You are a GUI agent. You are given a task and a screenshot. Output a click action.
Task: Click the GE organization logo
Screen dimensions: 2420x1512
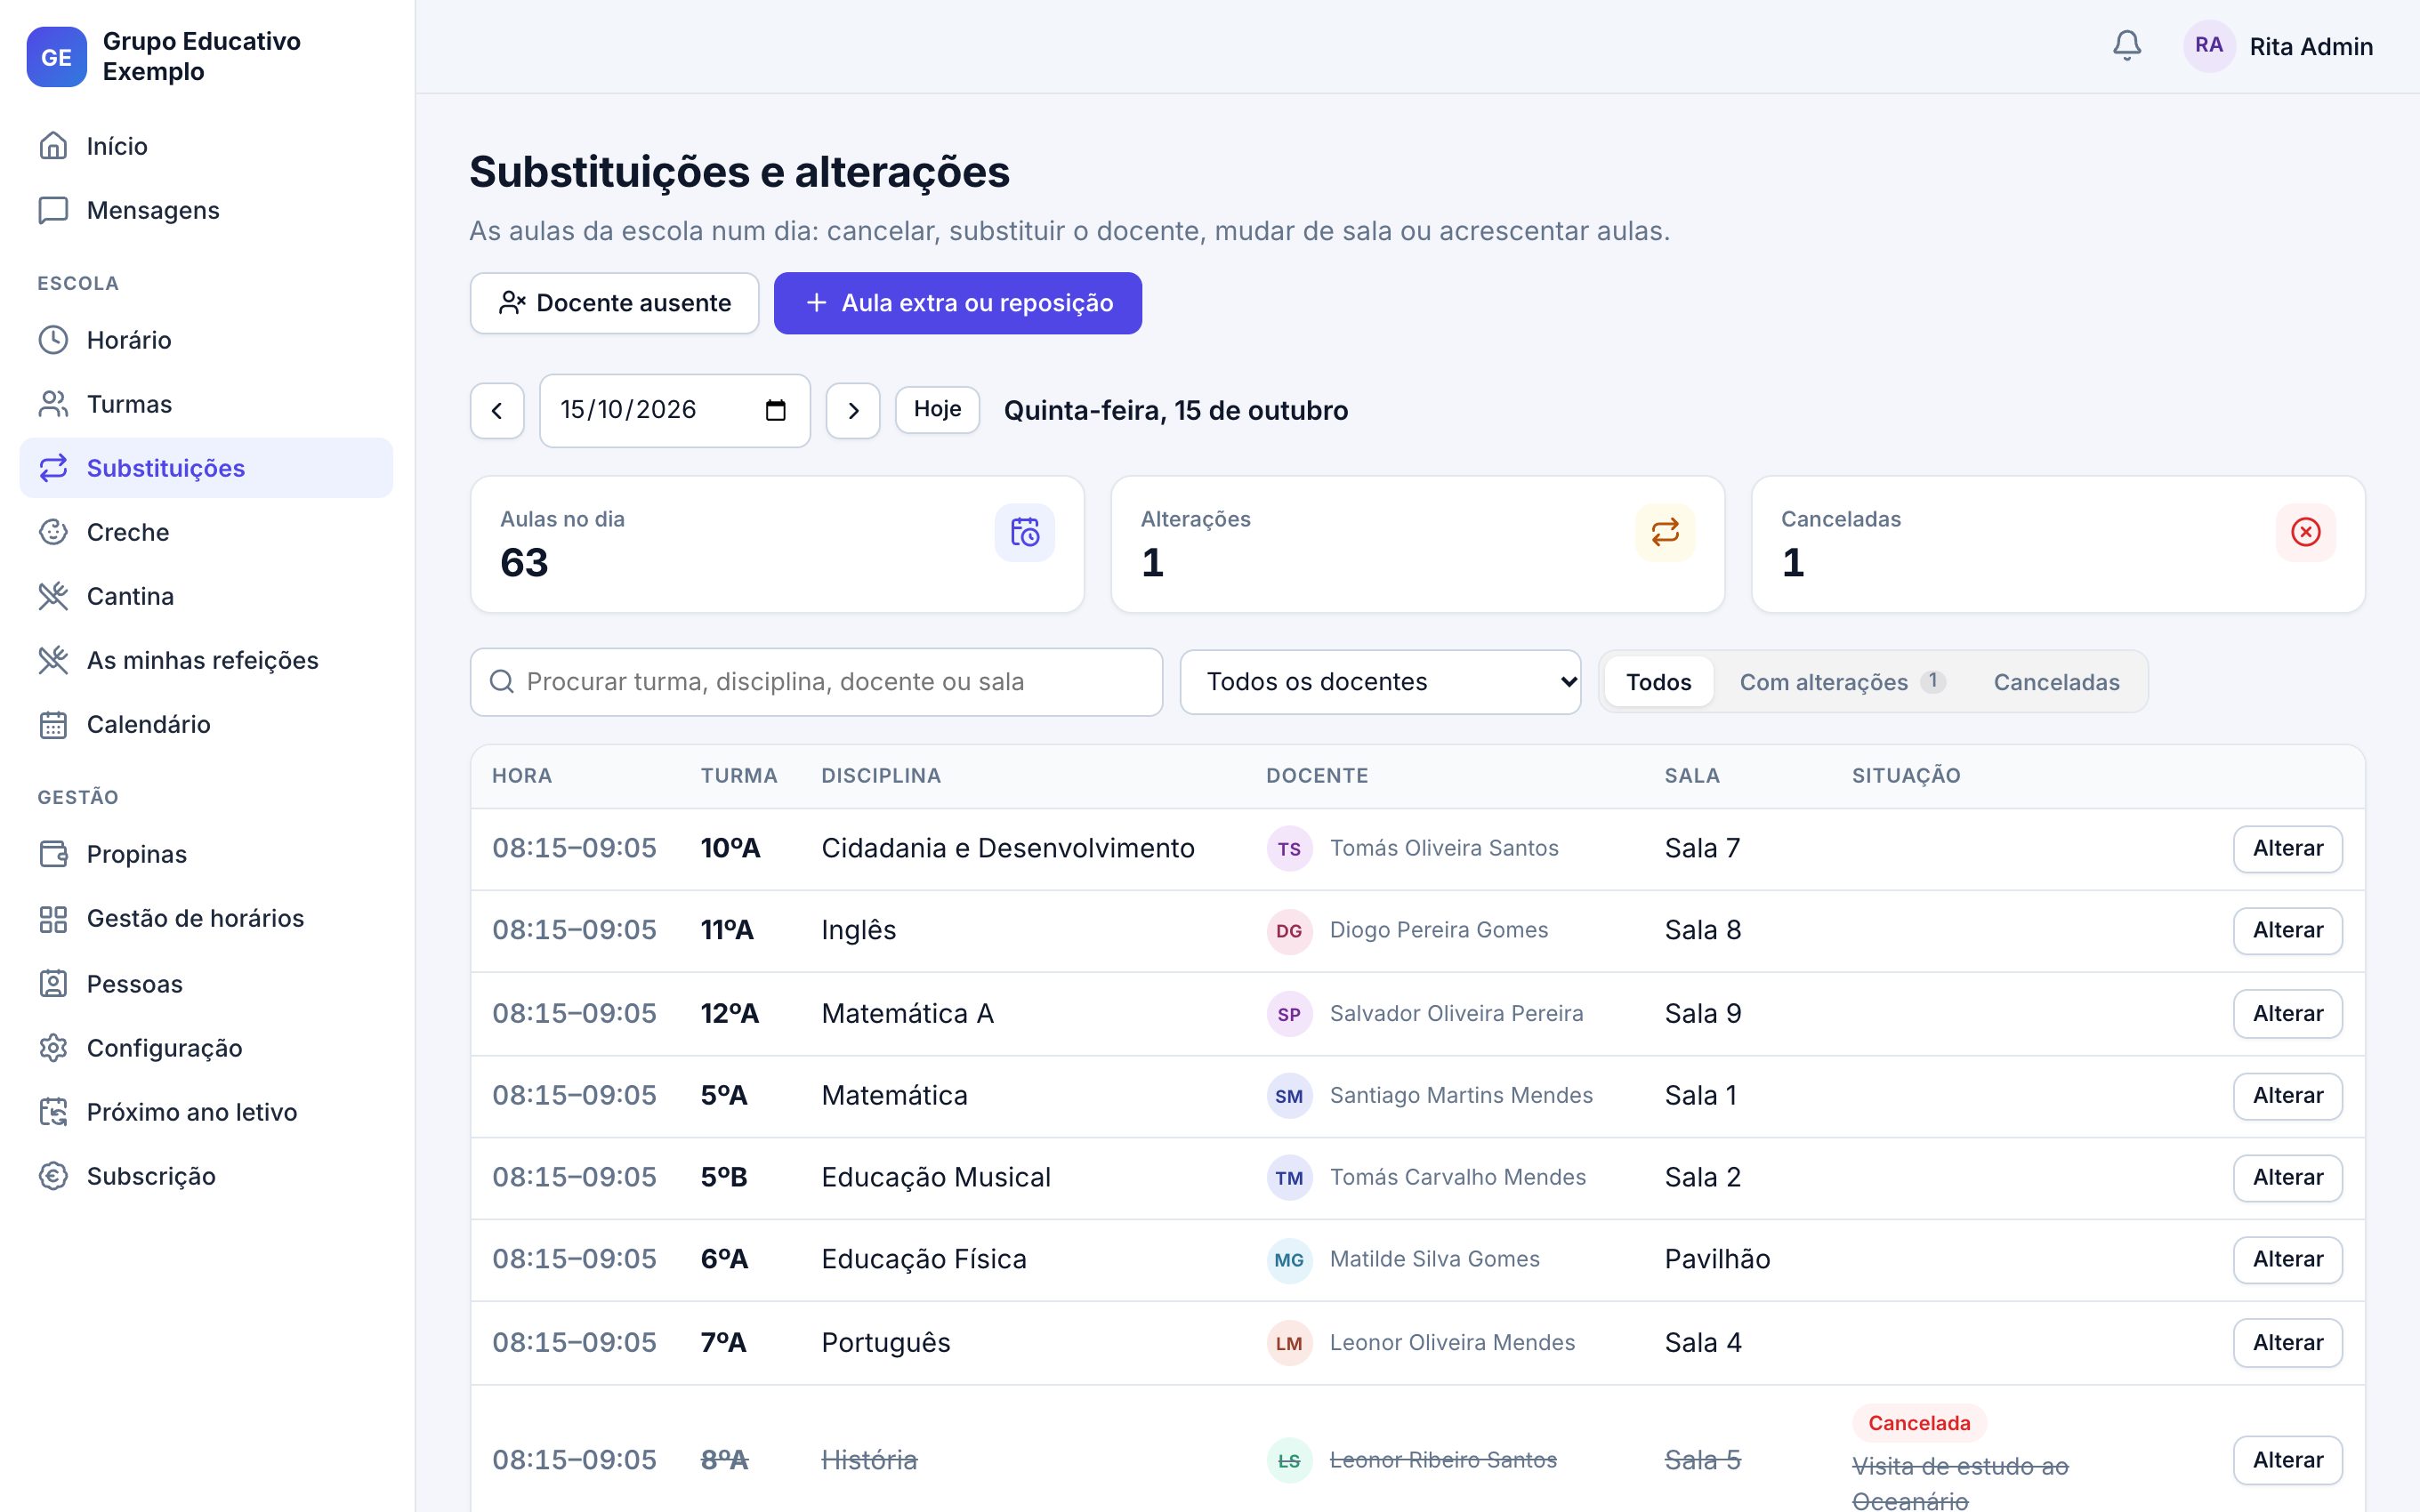(56, 57)
